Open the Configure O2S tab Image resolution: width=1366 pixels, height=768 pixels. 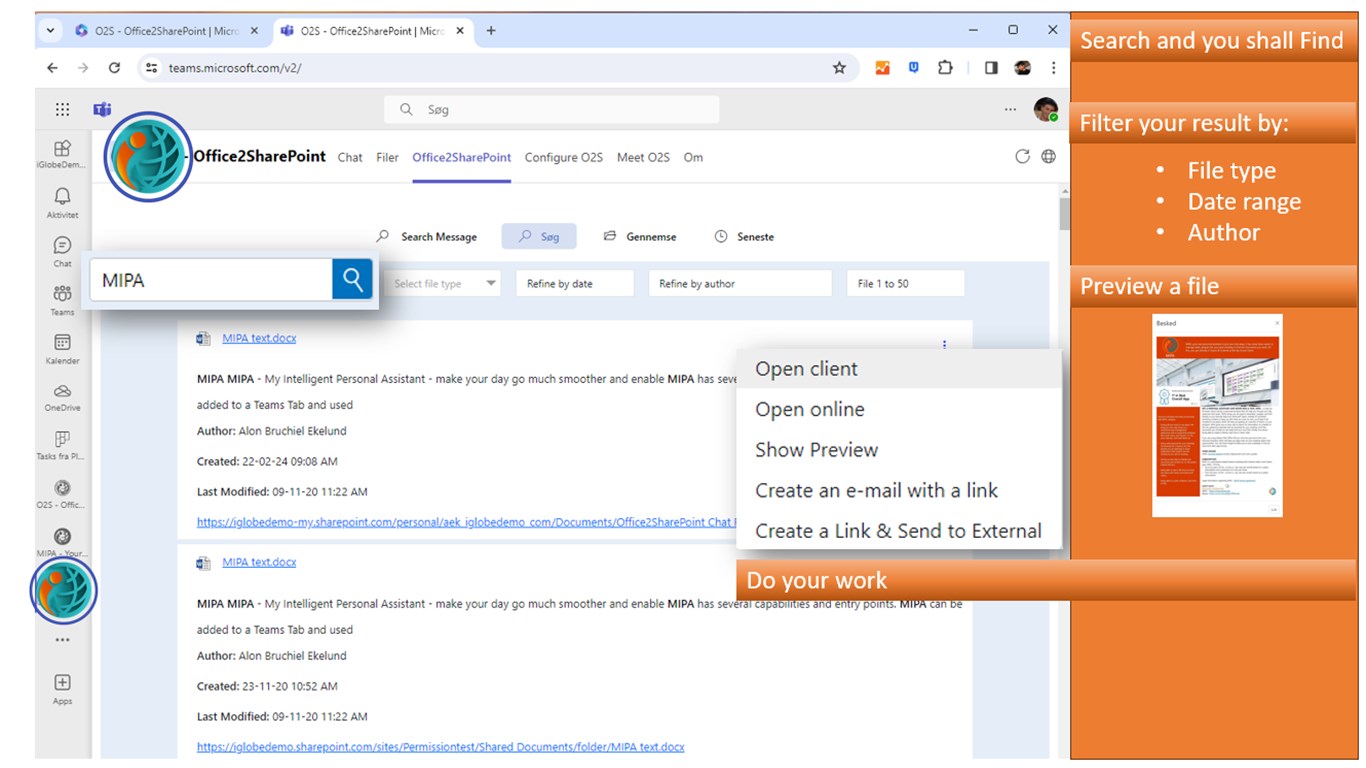coord(564,157)
